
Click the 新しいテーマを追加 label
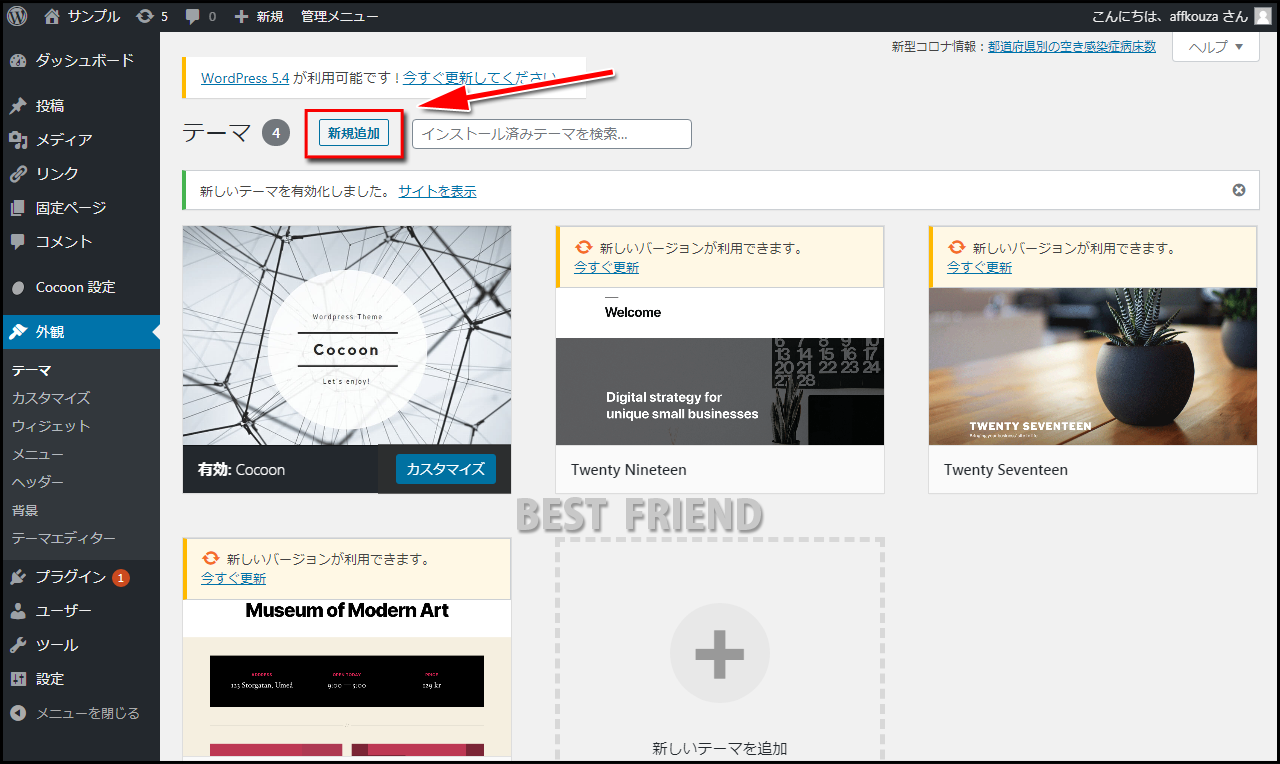click(720, 748)
